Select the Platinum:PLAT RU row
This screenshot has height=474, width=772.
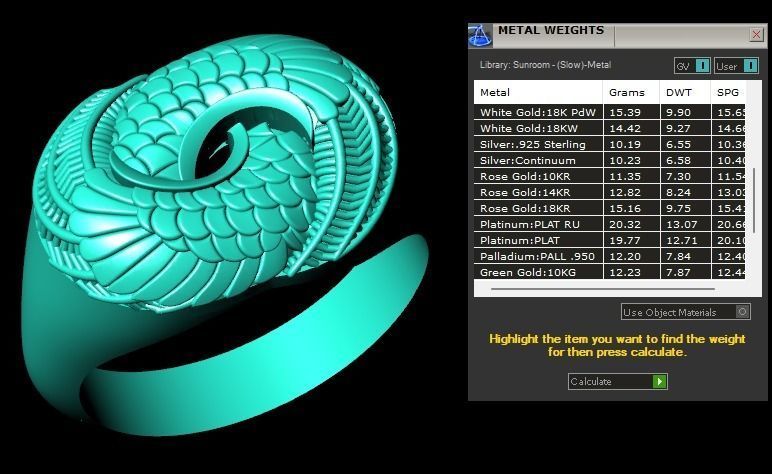610,224
